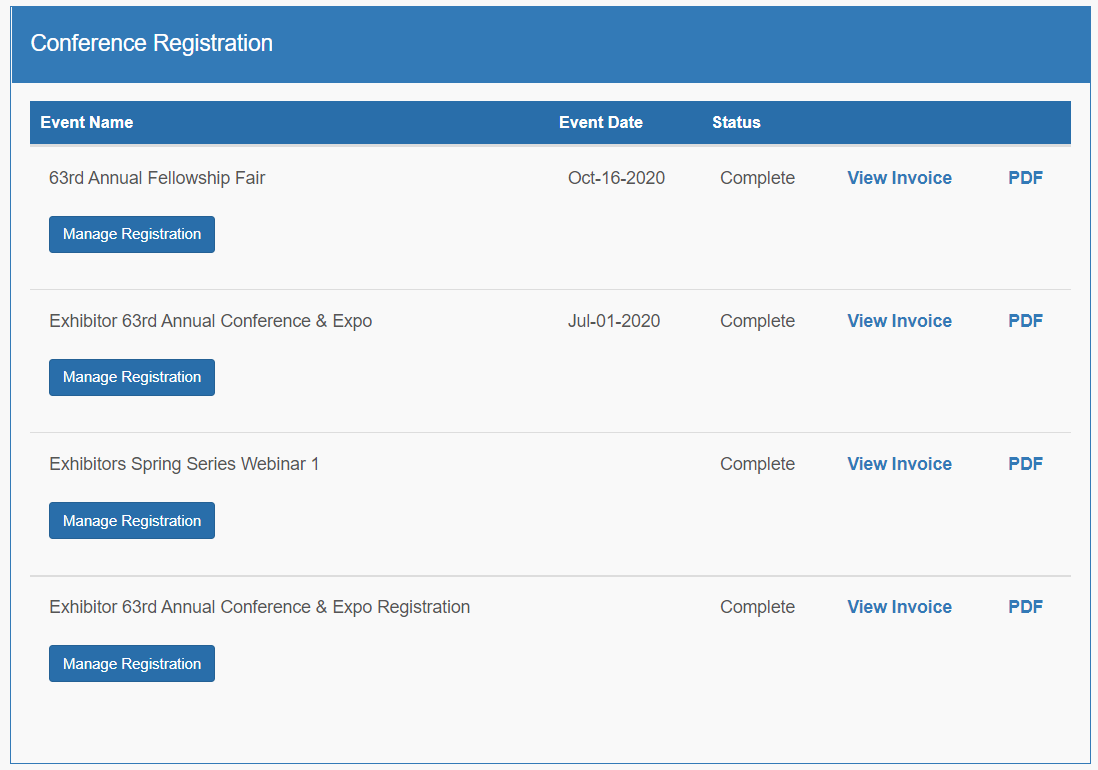
Task: Click the Status column header
Action: pyautogui.click(x=736, y=122)
